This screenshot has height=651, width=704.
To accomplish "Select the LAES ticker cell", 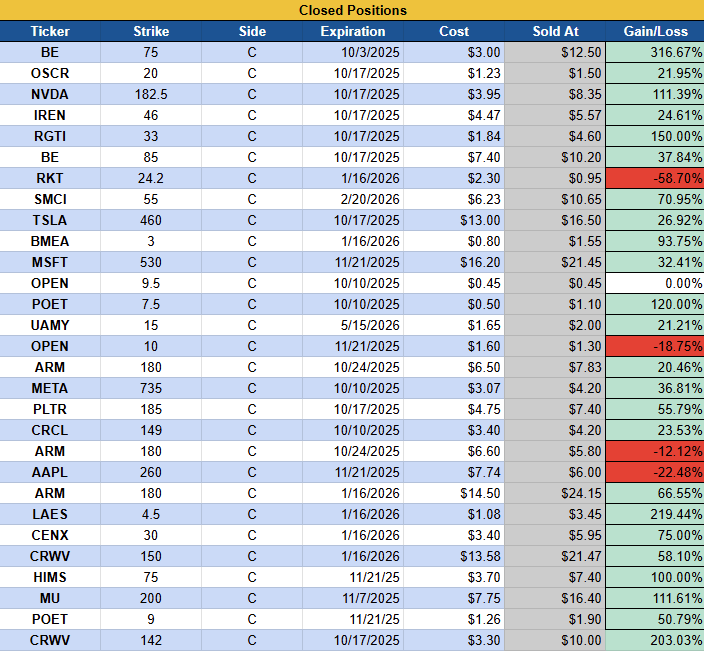I will coord(50,514).
